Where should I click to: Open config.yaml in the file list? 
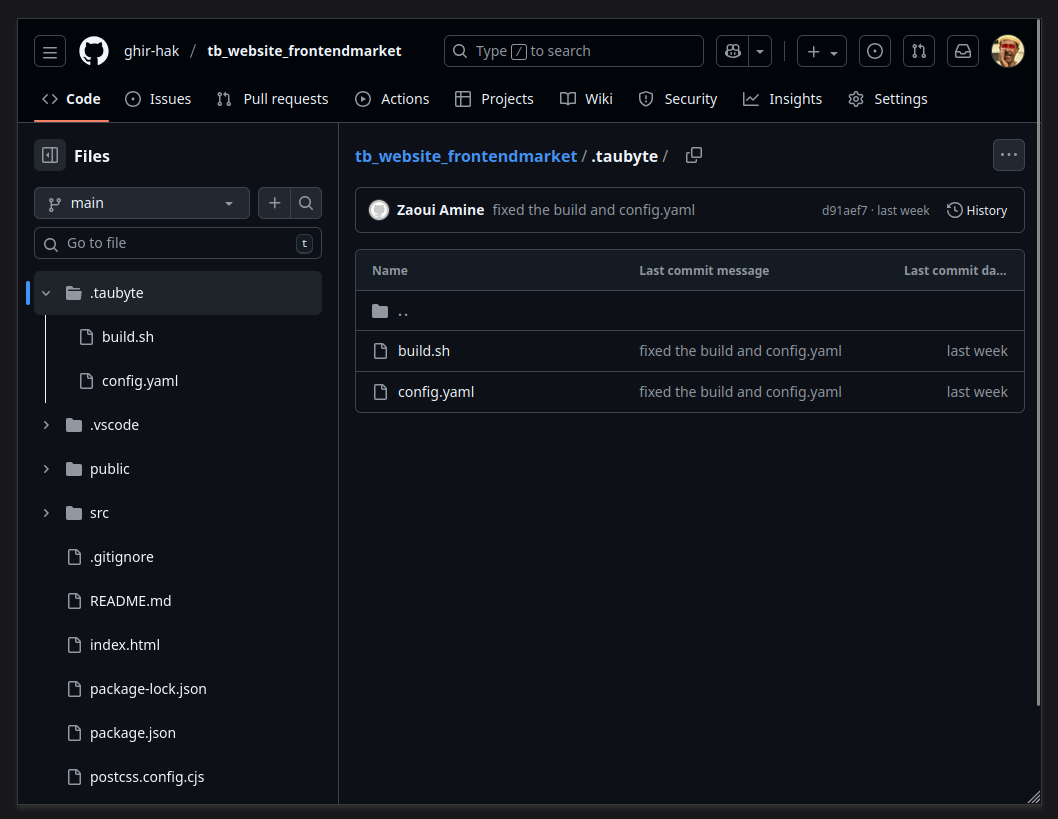pyautogui.click(x=436, y=392)
